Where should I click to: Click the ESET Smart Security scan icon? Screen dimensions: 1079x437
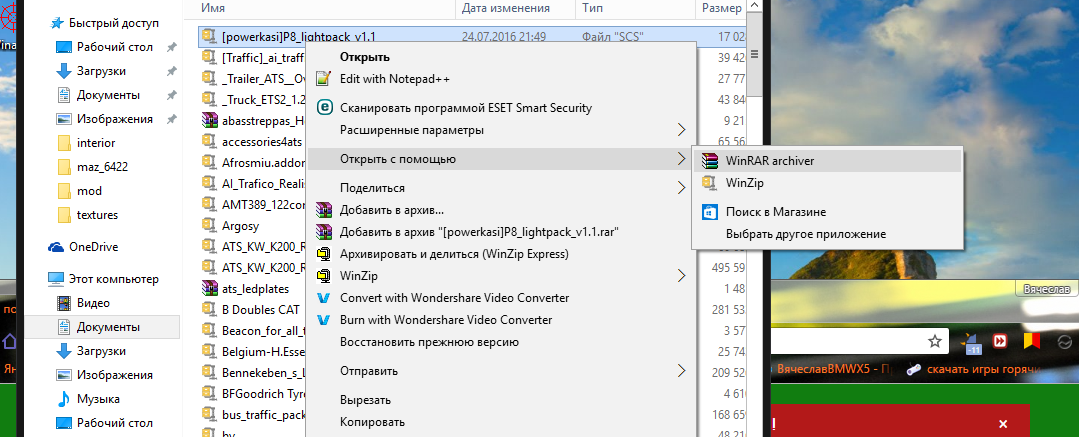tap(323, 108)
